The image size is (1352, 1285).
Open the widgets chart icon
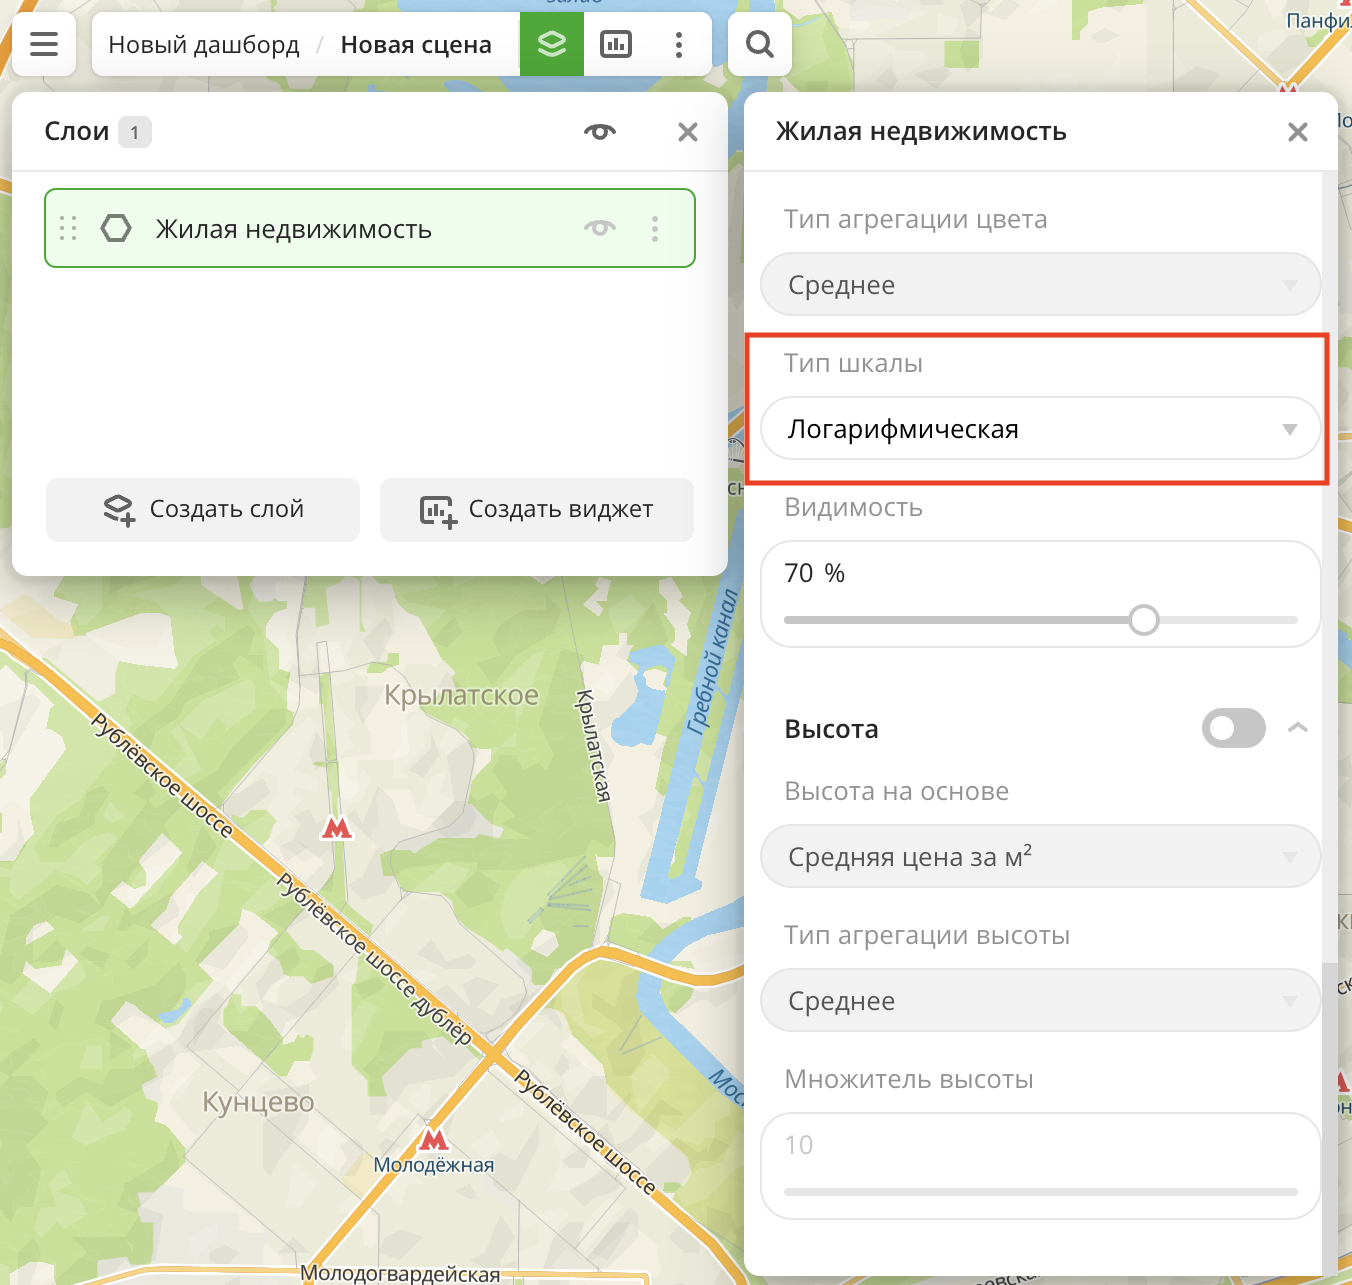tap(615, 44)
